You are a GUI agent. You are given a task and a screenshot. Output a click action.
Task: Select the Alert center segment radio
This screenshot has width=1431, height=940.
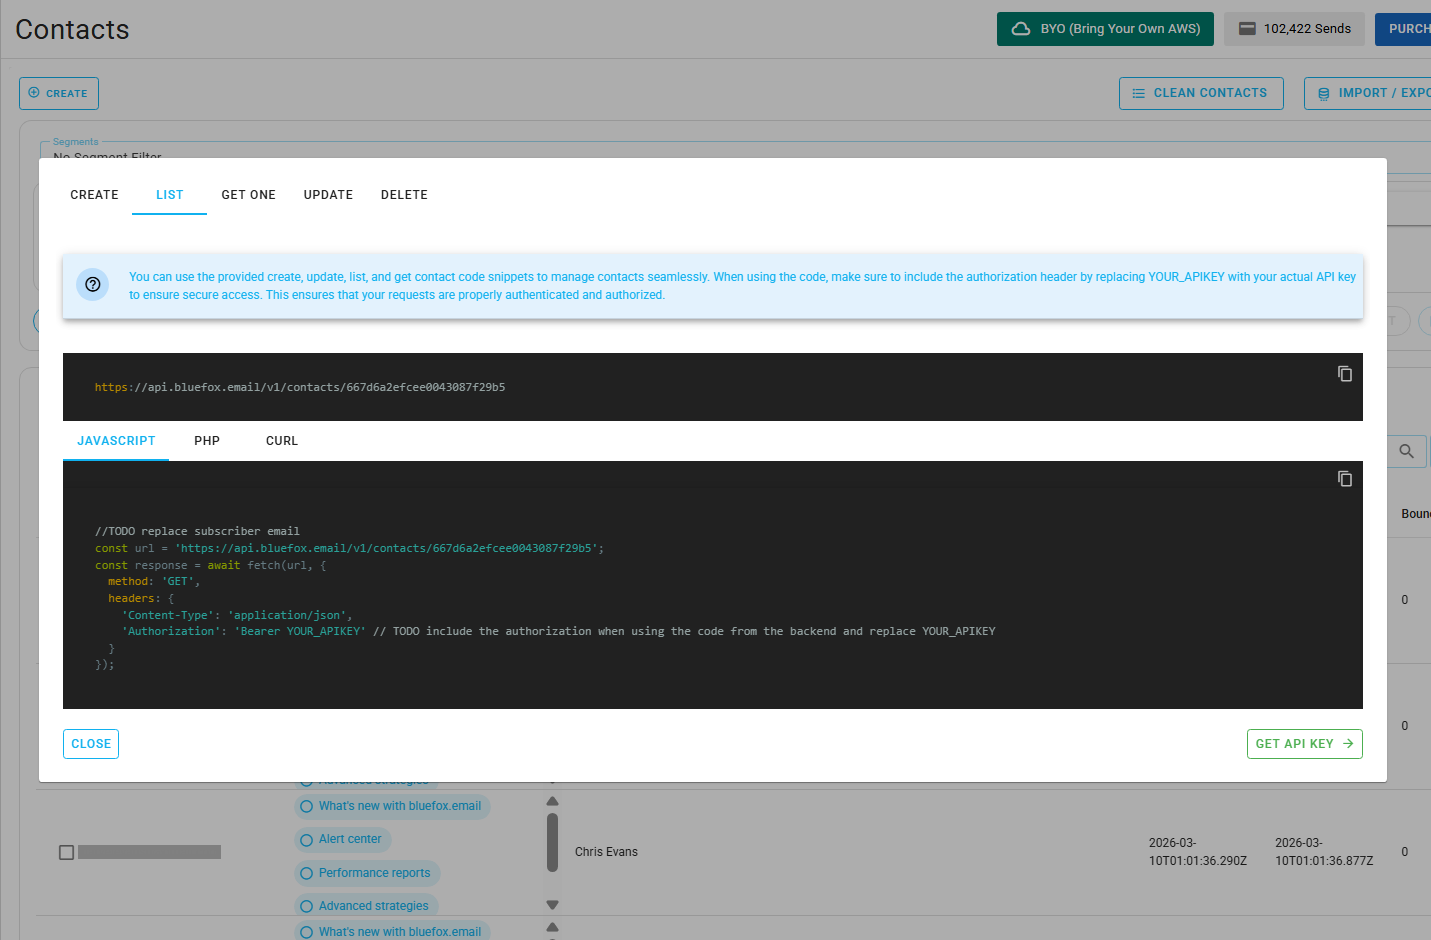pyautogui.click(x=306, y=839)
